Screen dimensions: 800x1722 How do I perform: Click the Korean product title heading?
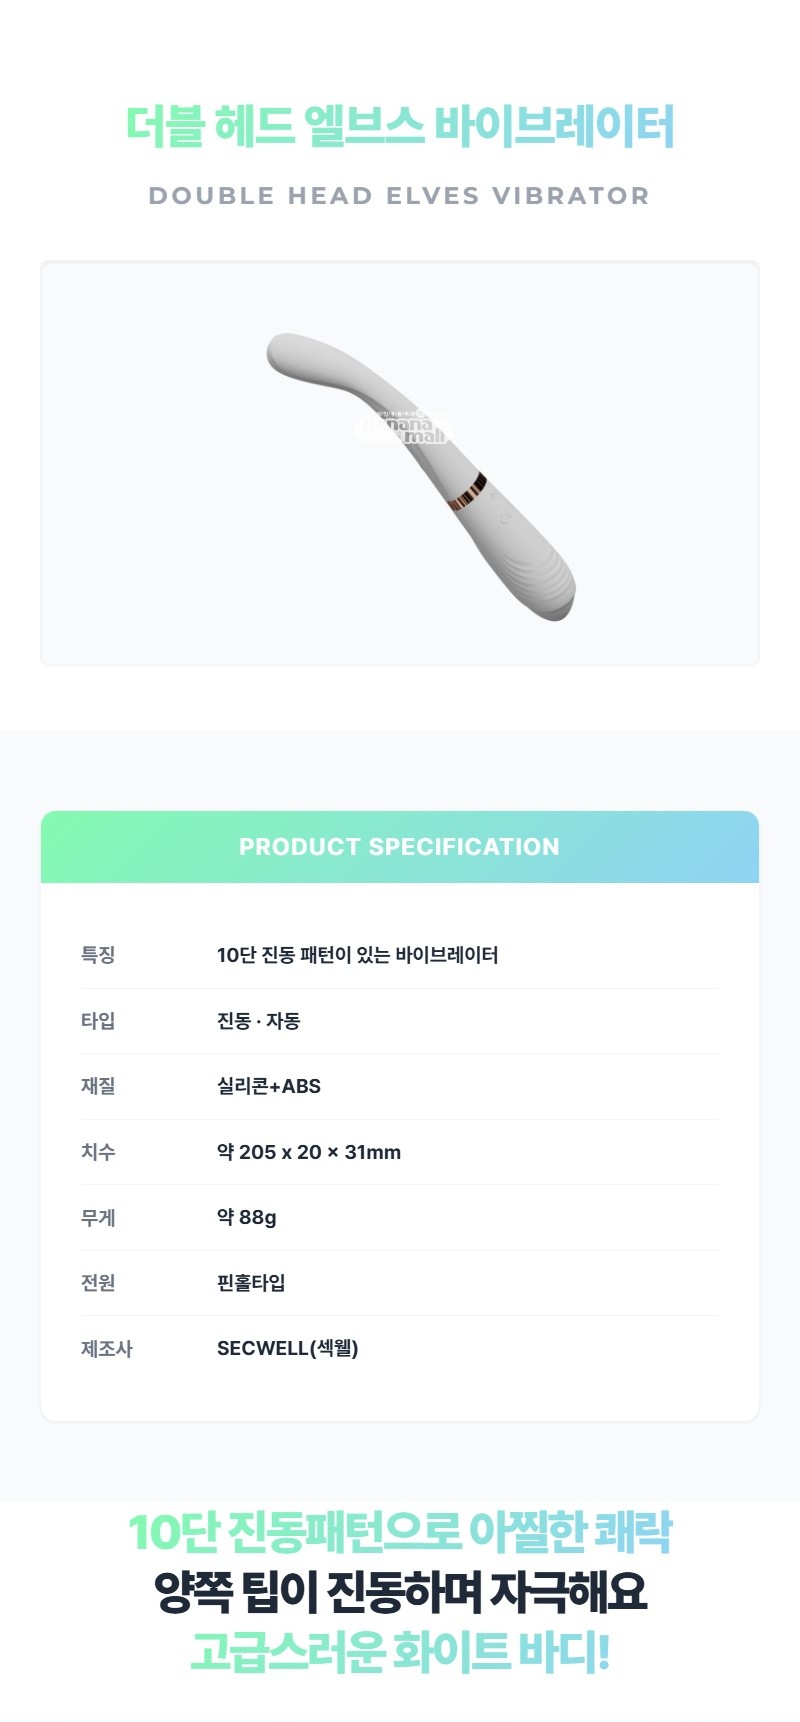[x=400, y=127]
